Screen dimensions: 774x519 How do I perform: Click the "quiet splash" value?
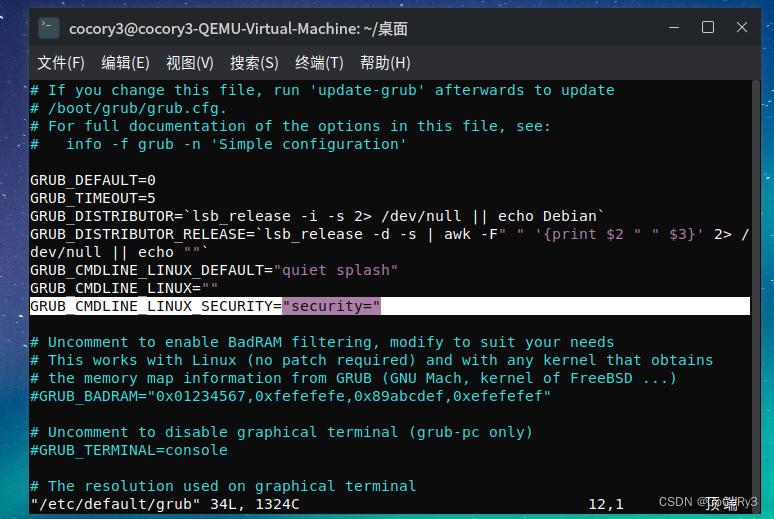tap(336, 270)
